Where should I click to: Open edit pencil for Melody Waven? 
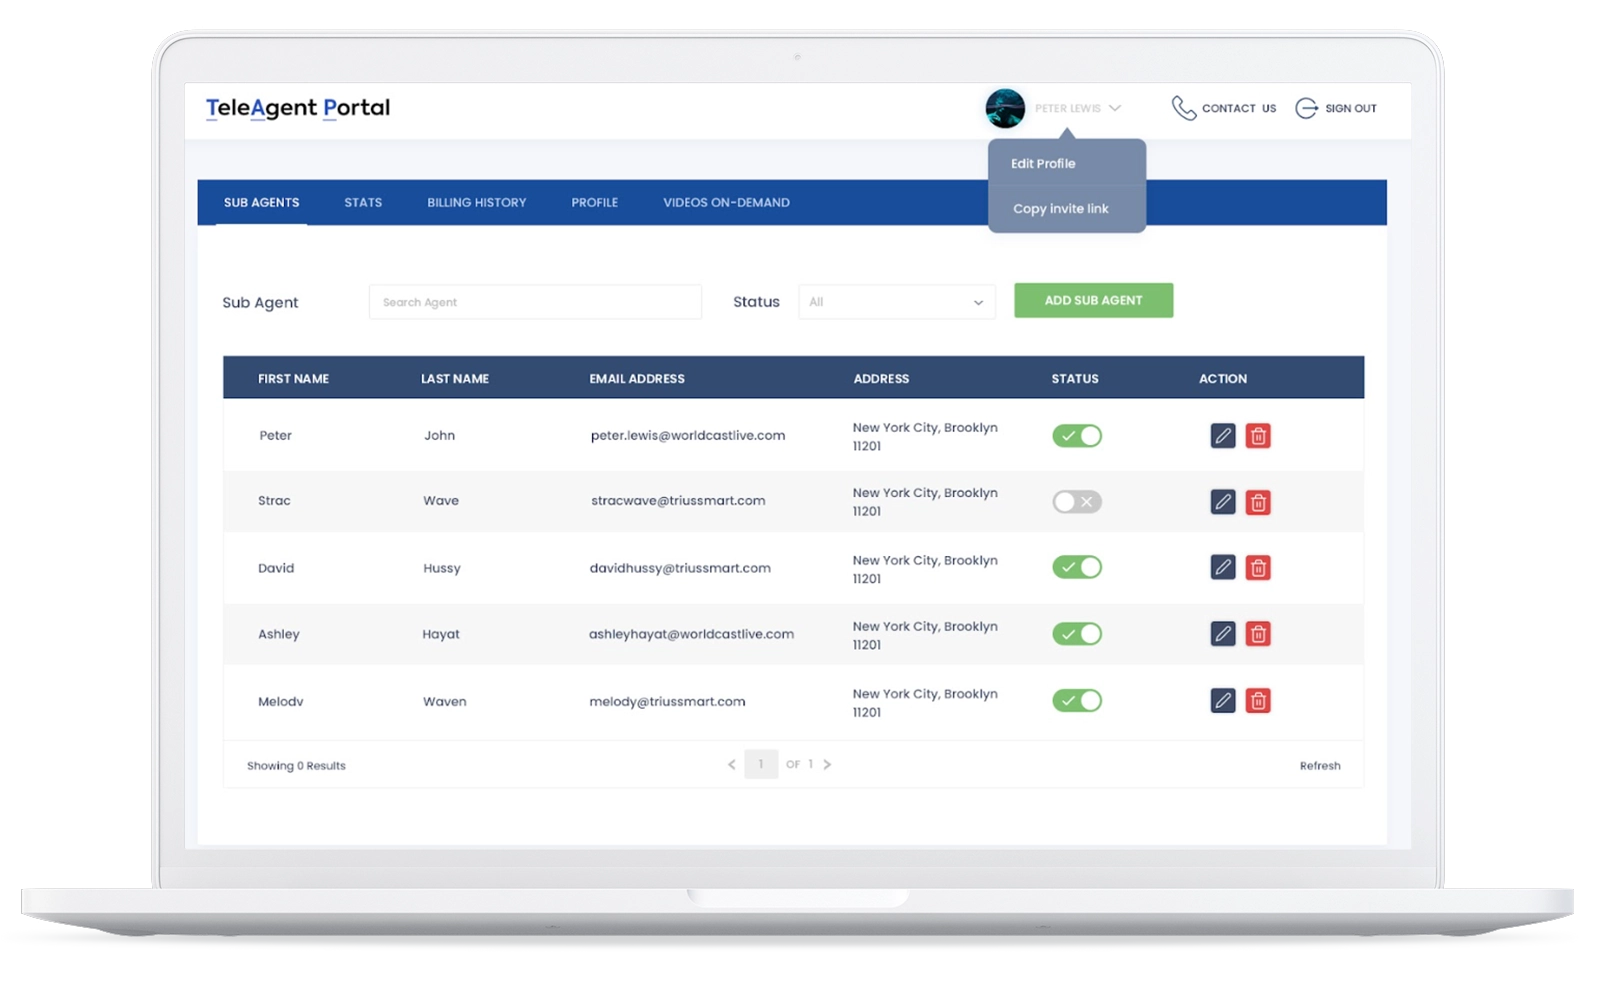1222,700
